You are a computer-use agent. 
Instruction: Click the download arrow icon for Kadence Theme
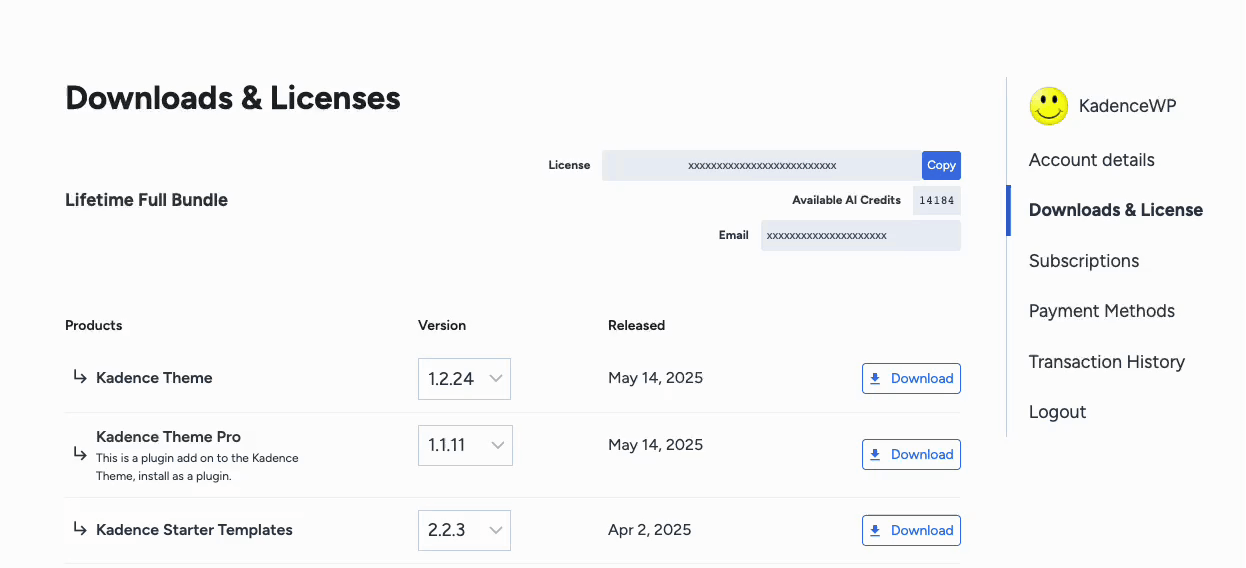[x=875, y=378]
